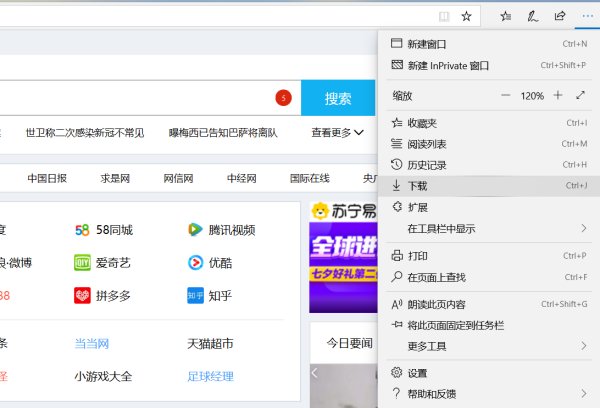
Task: Click the 腾讯视频 site icon
Action: point(195,229)
